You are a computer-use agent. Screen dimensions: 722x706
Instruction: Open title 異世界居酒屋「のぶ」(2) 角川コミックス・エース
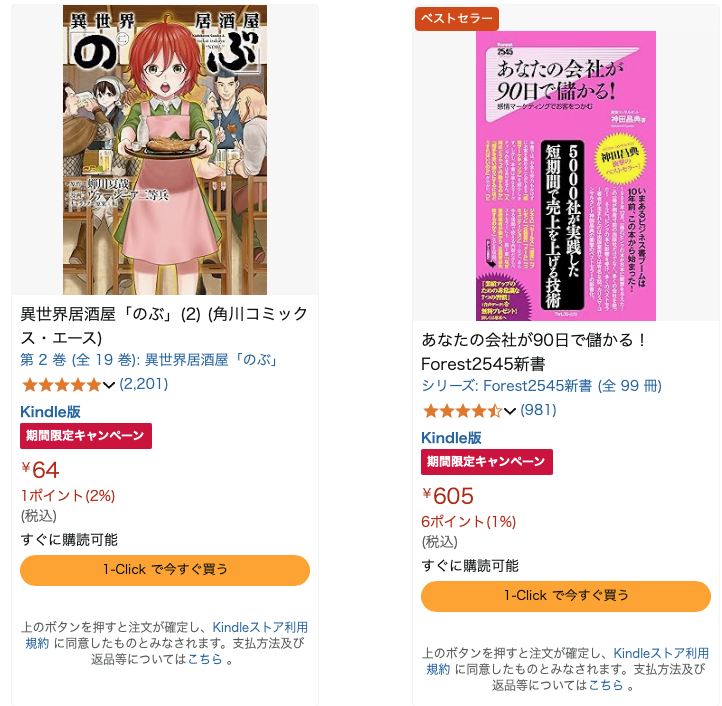click(x=164, y=326)
